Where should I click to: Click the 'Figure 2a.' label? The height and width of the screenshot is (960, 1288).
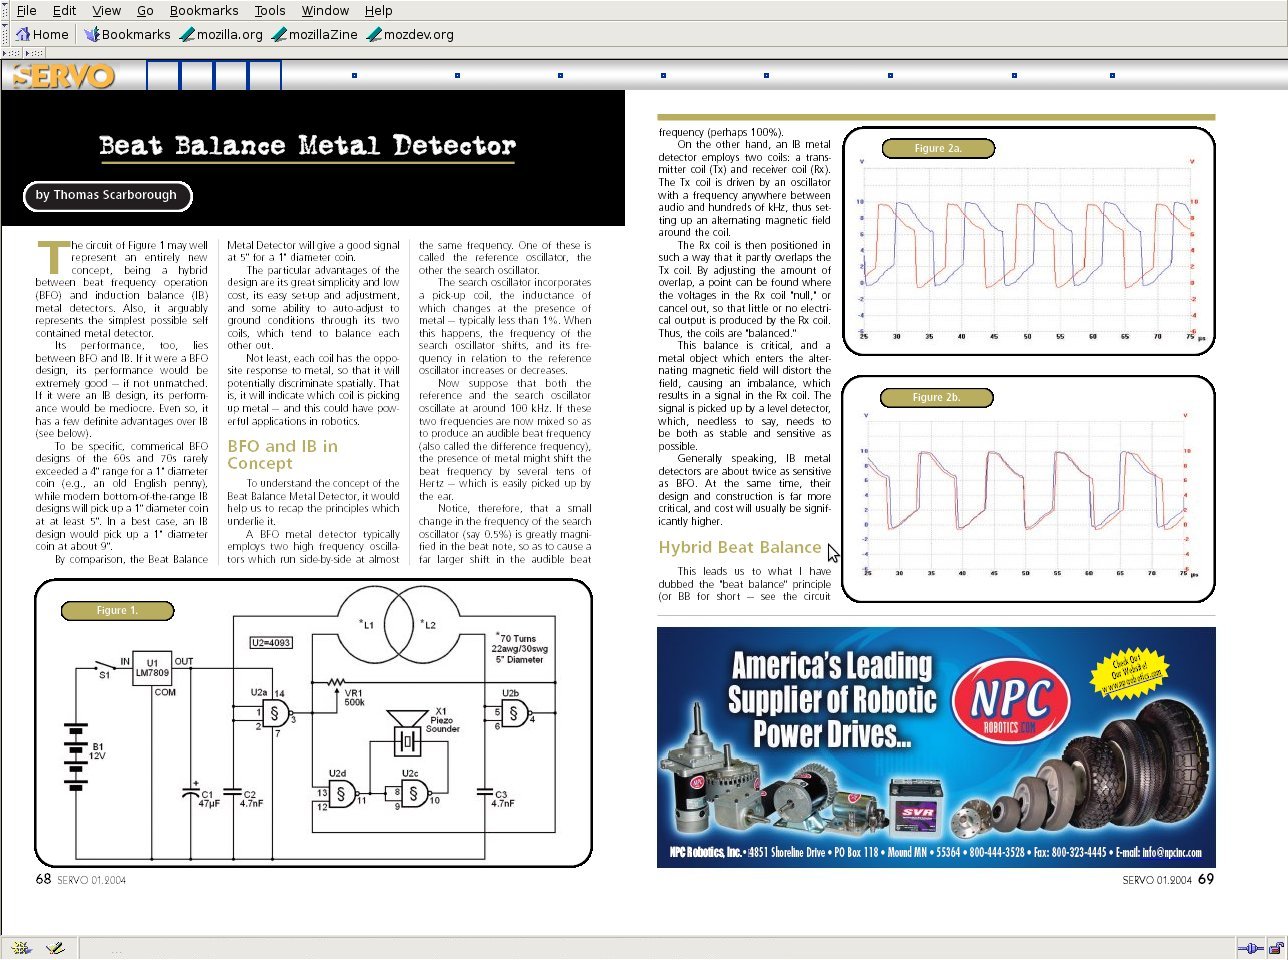point(938,148)
